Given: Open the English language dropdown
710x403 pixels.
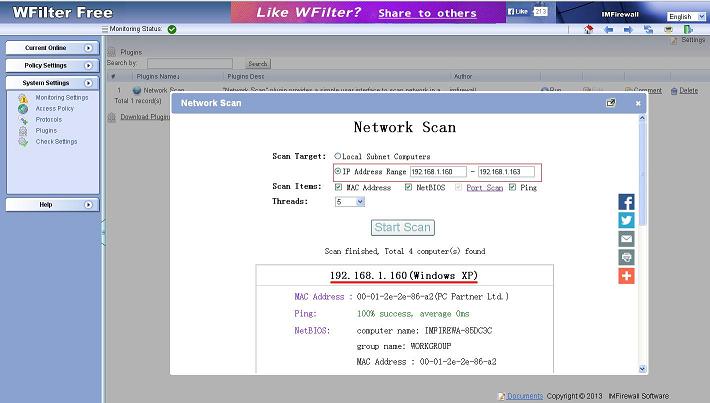Looking at the screenshot, I should (686, 17).
